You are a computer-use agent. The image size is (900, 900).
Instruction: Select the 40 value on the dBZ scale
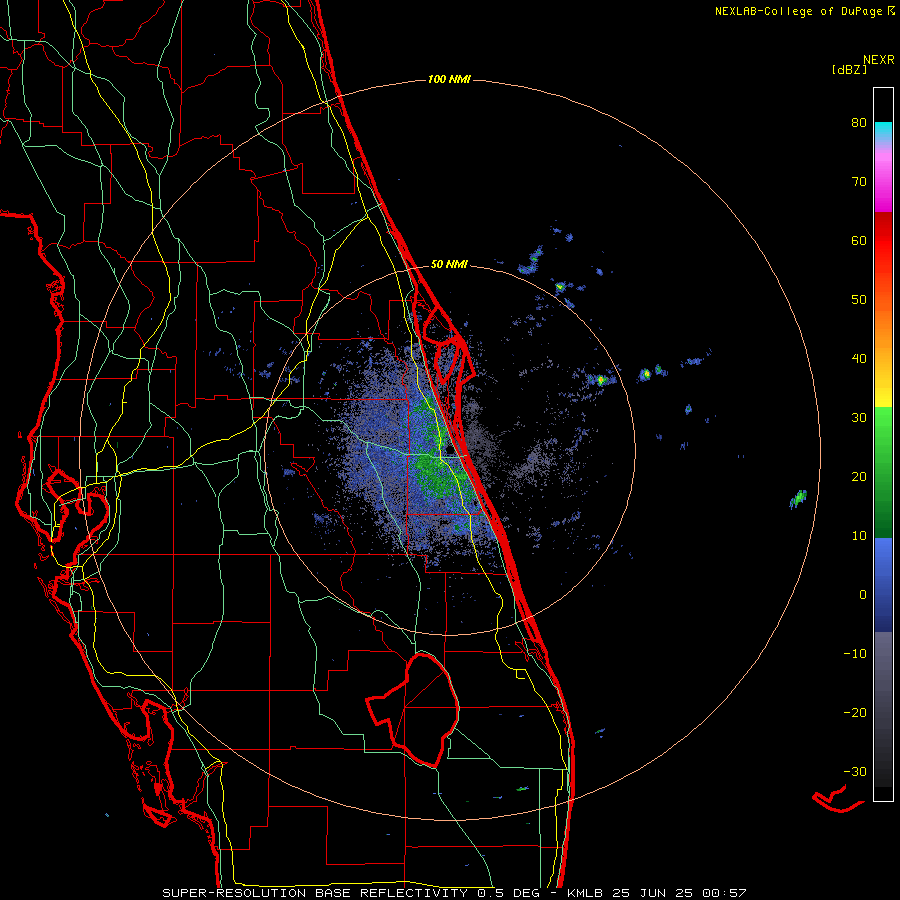(x=859, y=359)
